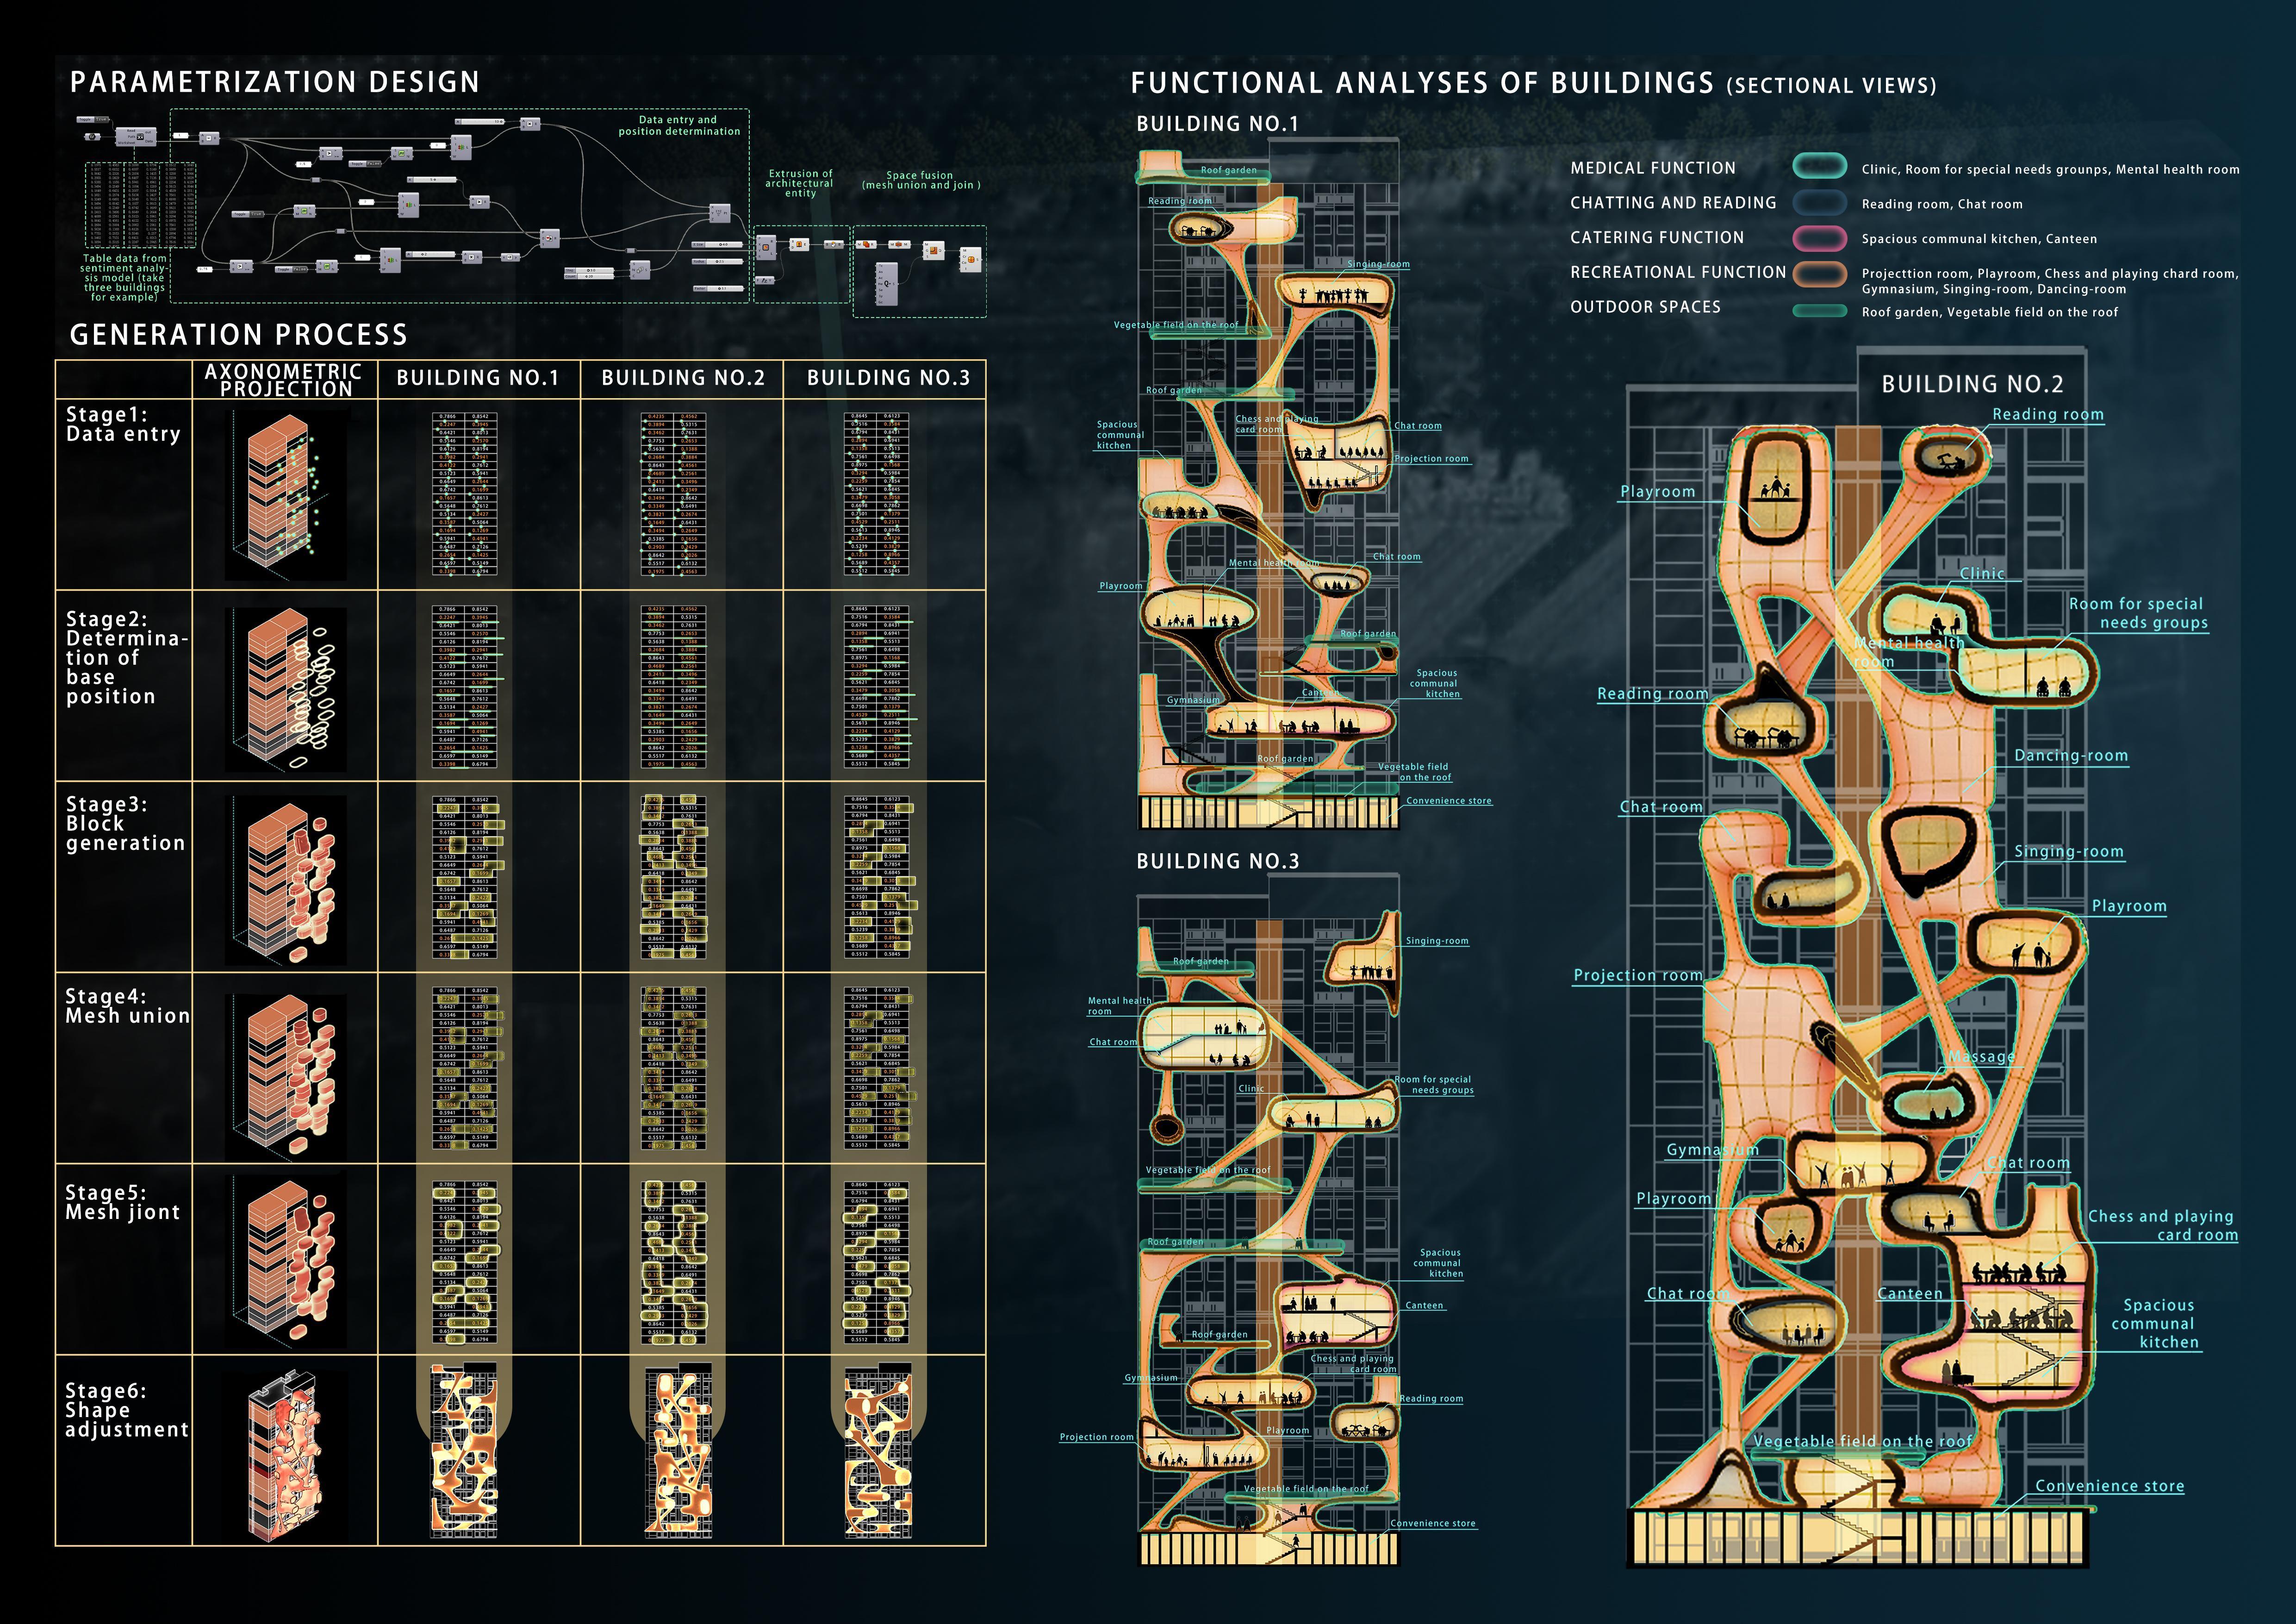Click Stage5 Mesh joint Building No.3 thumbnail
The width and height of the screenshot is (2296, 1624).
tap(877, 1262)
